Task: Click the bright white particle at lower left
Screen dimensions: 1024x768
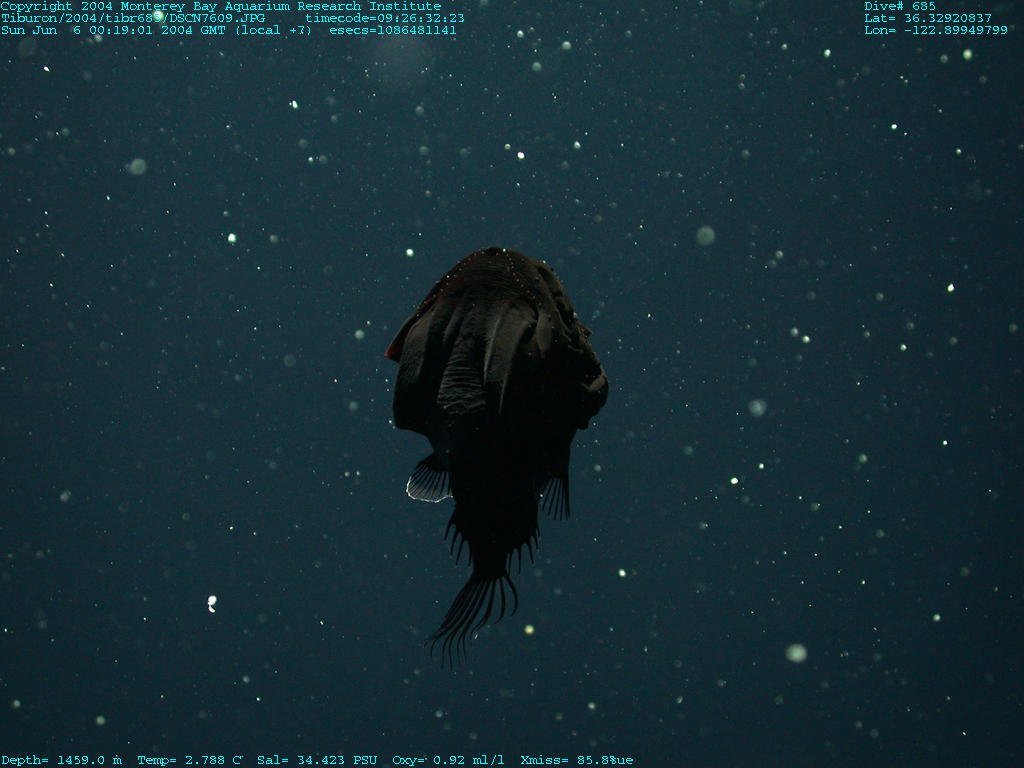Action: coord(211,602)
